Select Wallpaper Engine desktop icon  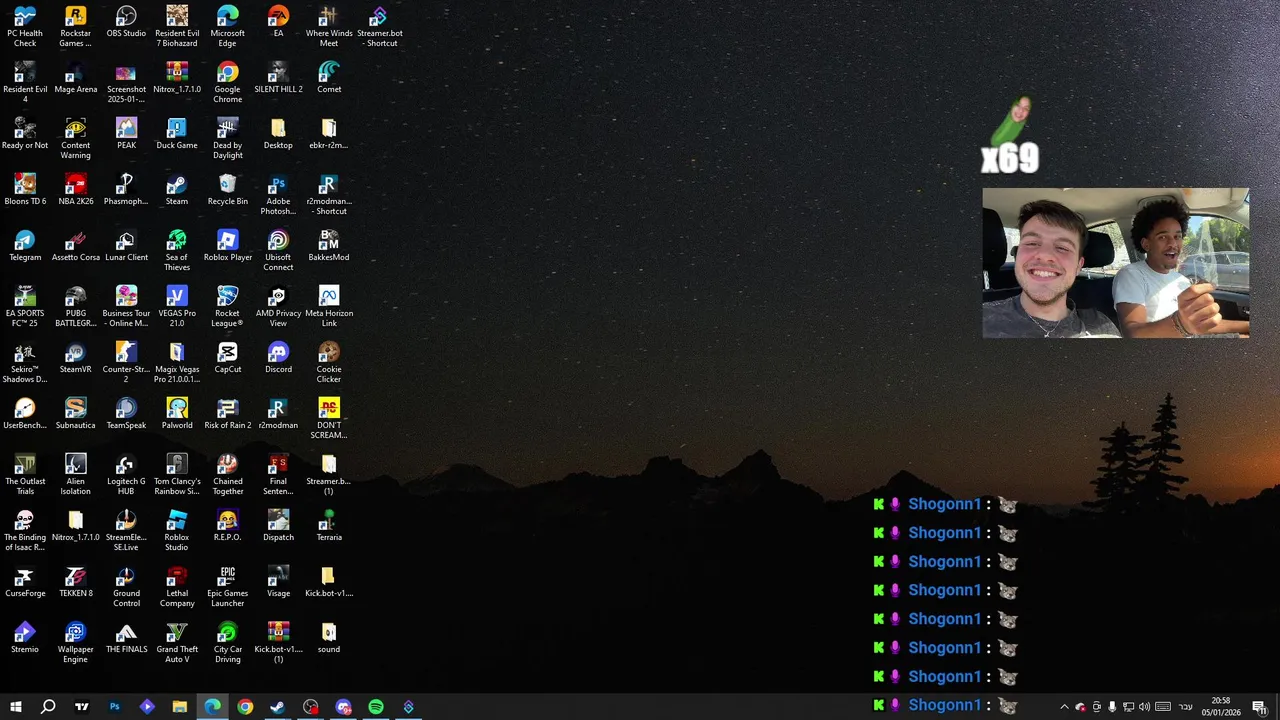(75, 642)
